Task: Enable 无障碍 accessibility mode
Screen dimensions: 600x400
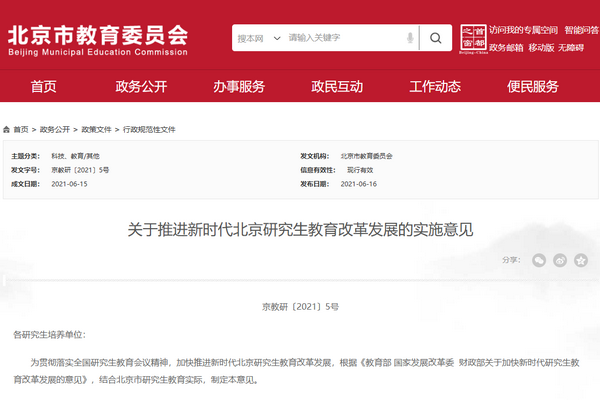Action: pos(571,48)
